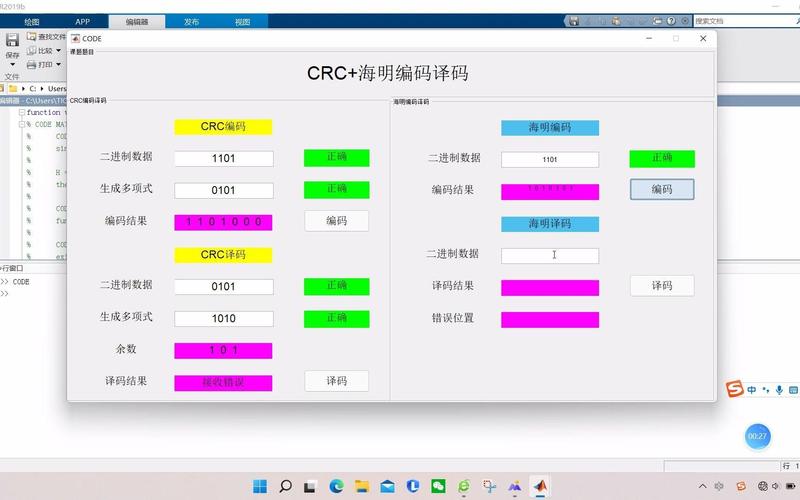Screen dimensions: 800x500
Task: Click the CRC decoding 二进制数据 field showing 0101
Action: 223,287
